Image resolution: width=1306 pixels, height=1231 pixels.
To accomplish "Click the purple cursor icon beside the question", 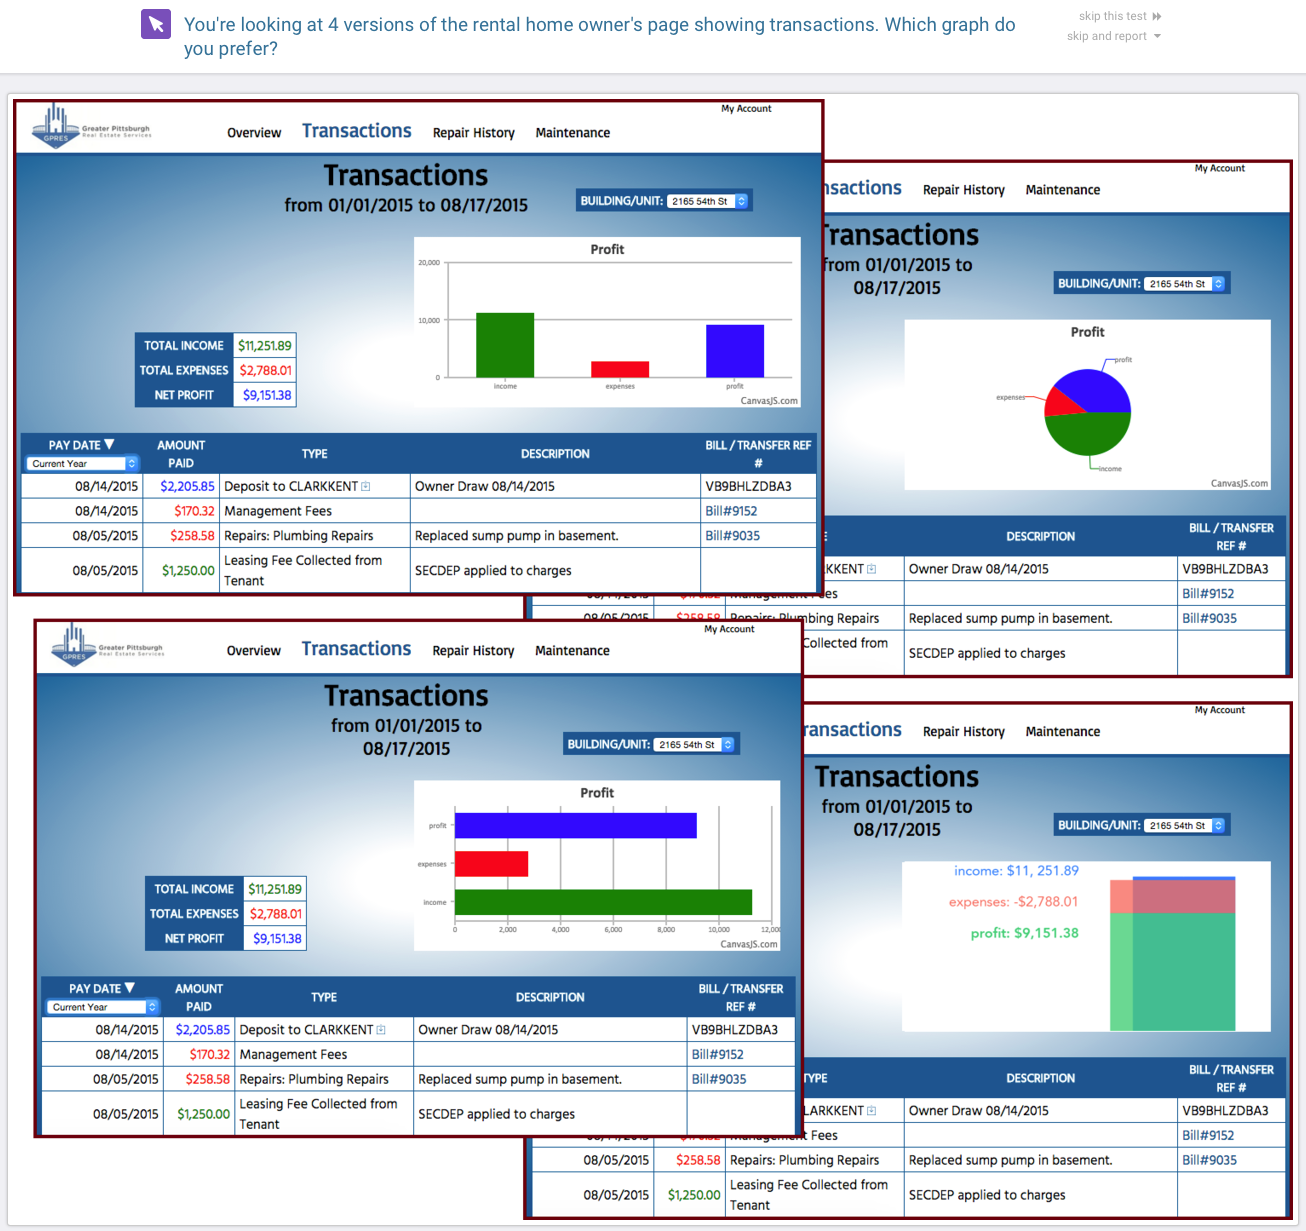I will click(x=156, y=25).
